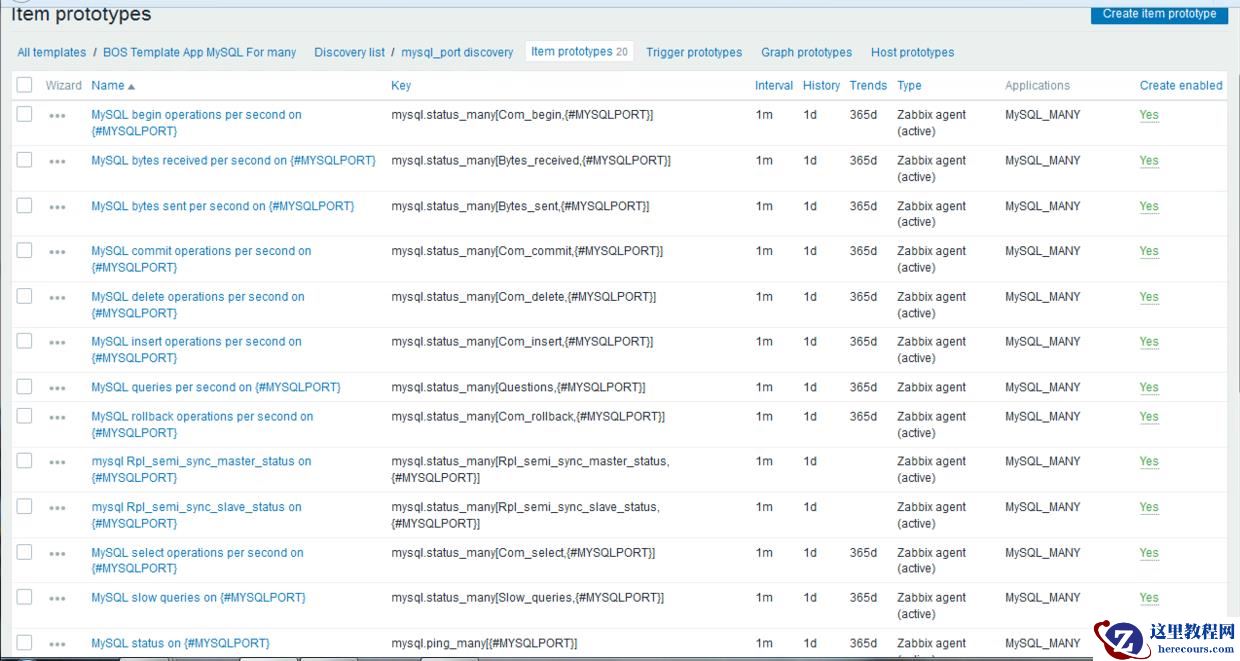Open wizard menu for MySQL status row
1240x661 pixels.
click(57, 645)
